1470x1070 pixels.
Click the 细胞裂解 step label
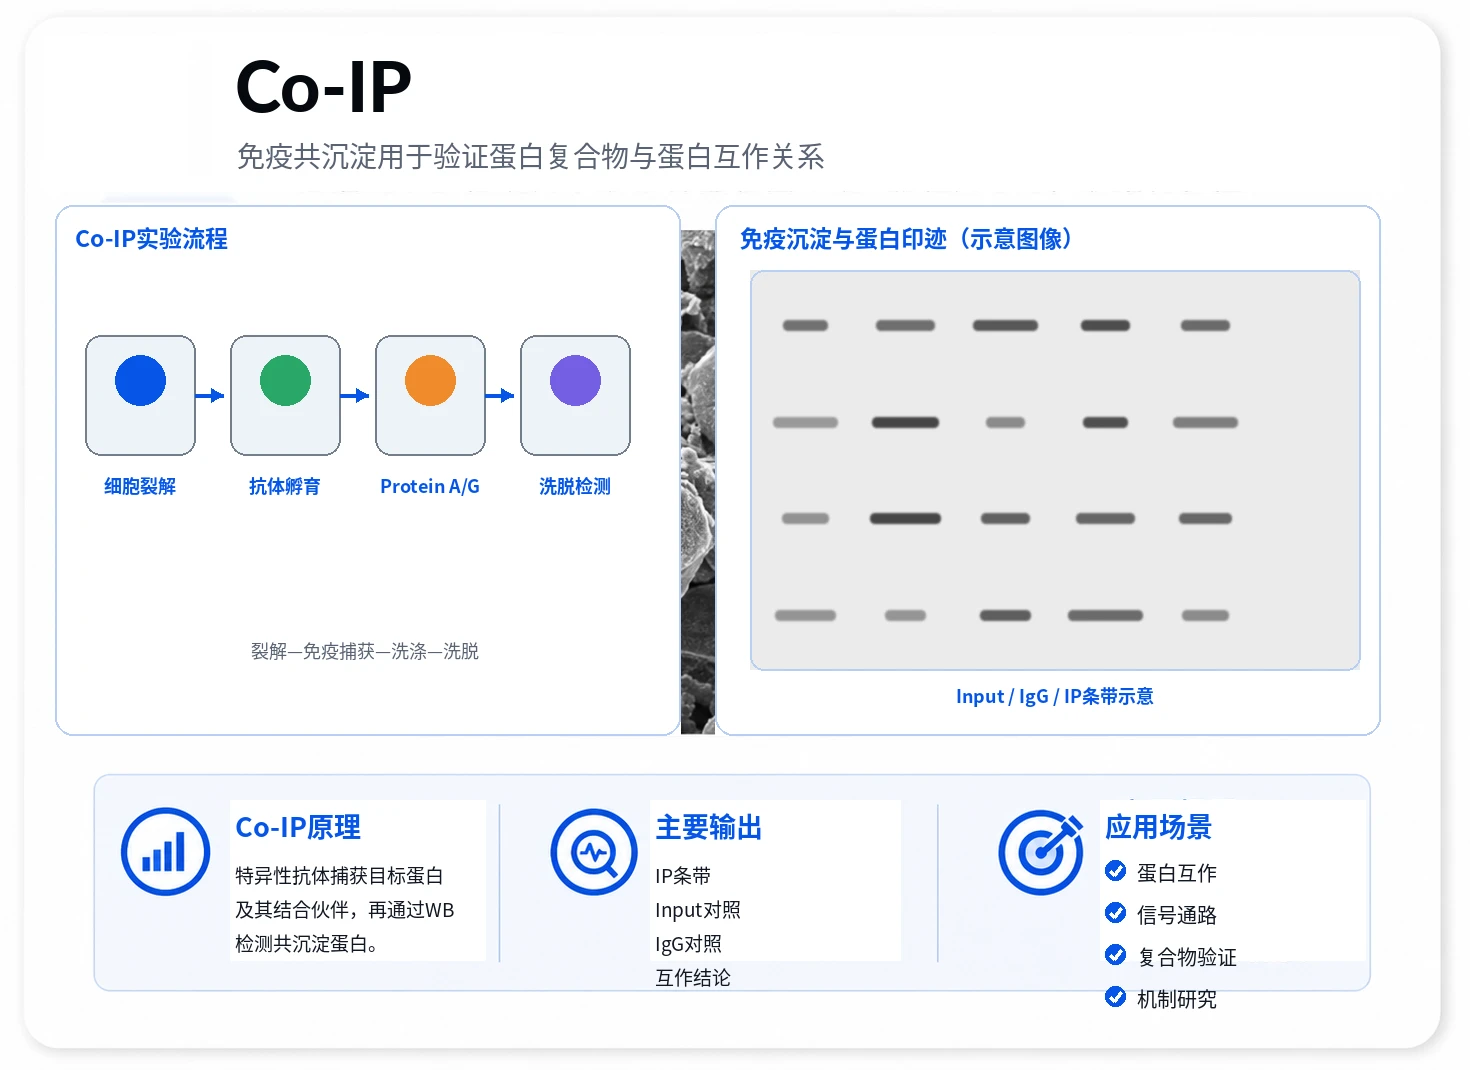point(140,486)
